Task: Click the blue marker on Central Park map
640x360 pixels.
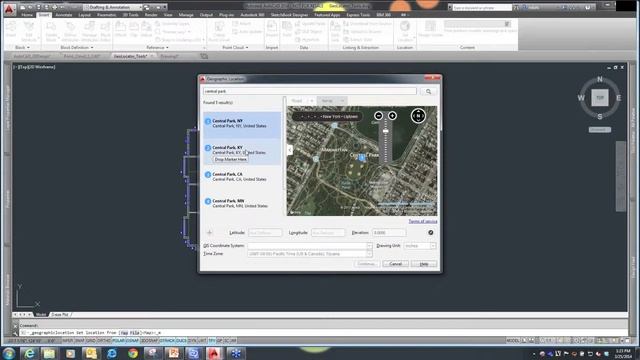Action: (x=362, y=158)
